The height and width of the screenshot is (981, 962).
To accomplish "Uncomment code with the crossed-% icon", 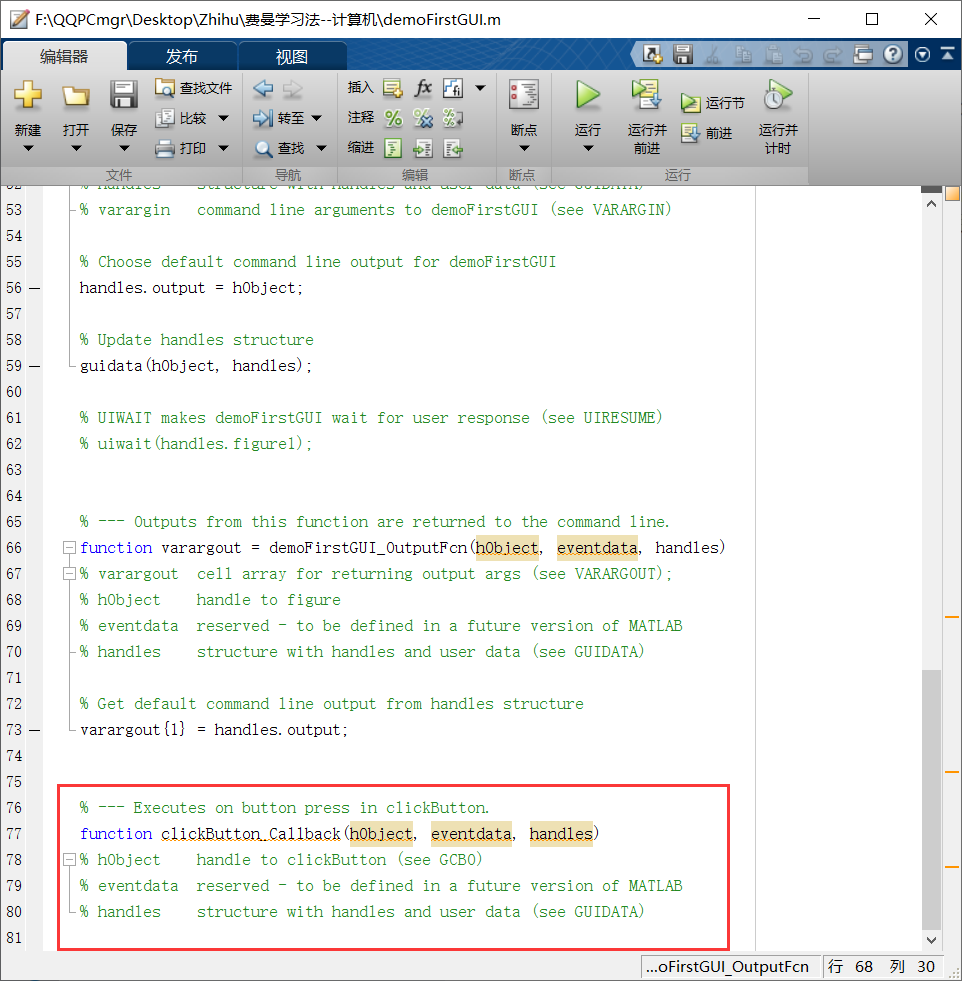I will click(422, 118).
